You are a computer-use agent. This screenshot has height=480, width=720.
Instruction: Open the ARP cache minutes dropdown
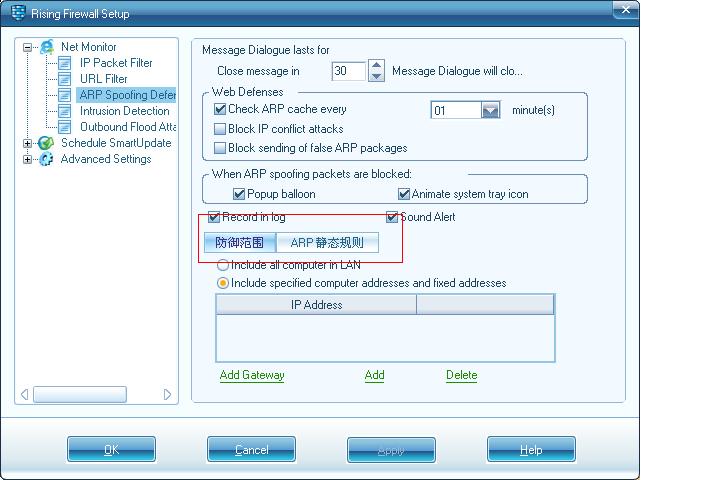490,110
